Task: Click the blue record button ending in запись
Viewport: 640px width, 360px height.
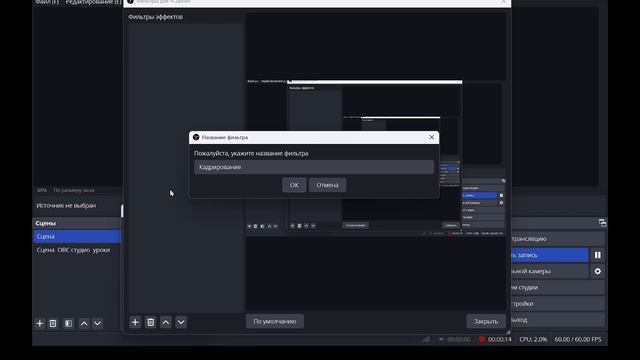Action: pyautogui.click(x=549, y=255)
